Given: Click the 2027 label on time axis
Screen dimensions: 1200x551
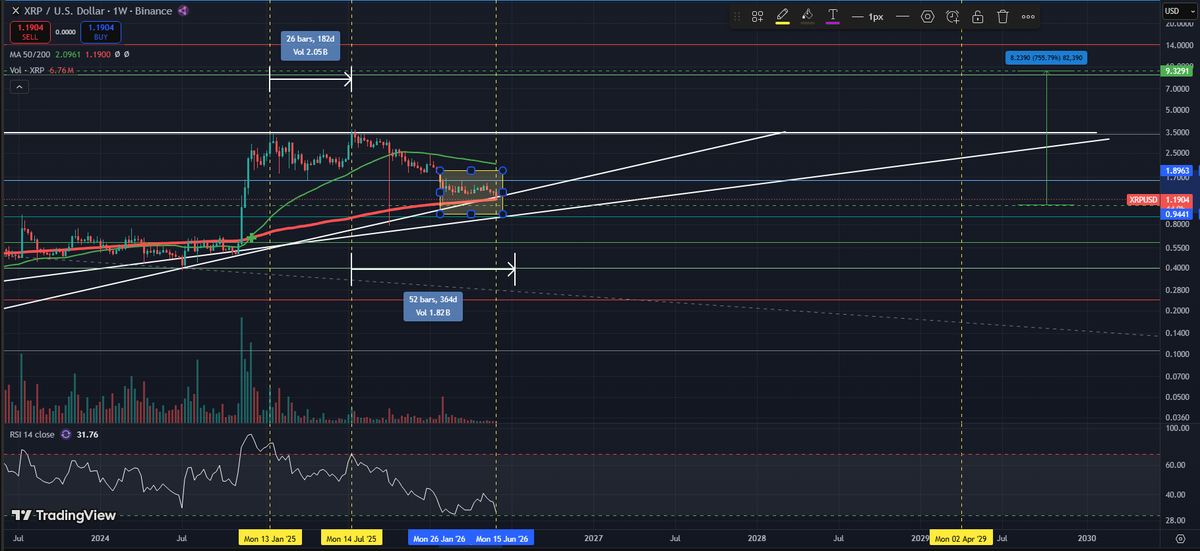Looking at the screenshot, I should (592, 538).
